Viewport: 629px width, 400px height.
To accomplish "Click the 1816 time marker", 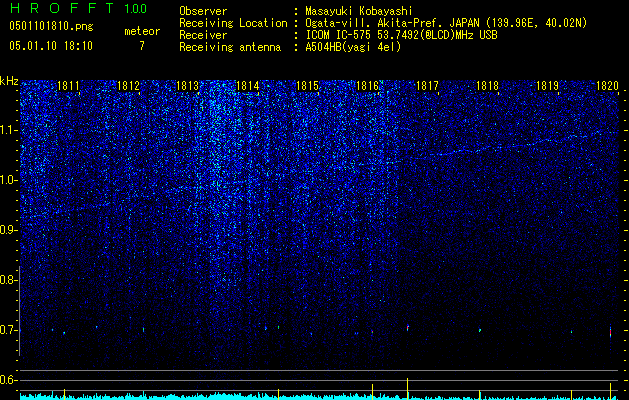I will click(x=367, y=86).
